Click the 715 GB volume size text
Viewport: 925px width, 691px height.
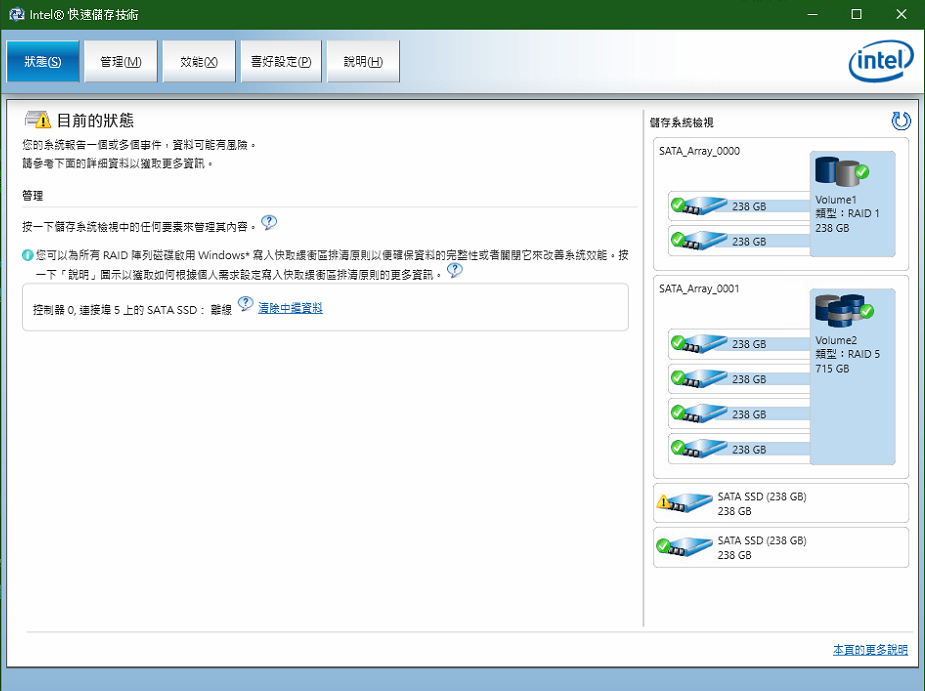point(832,369)
